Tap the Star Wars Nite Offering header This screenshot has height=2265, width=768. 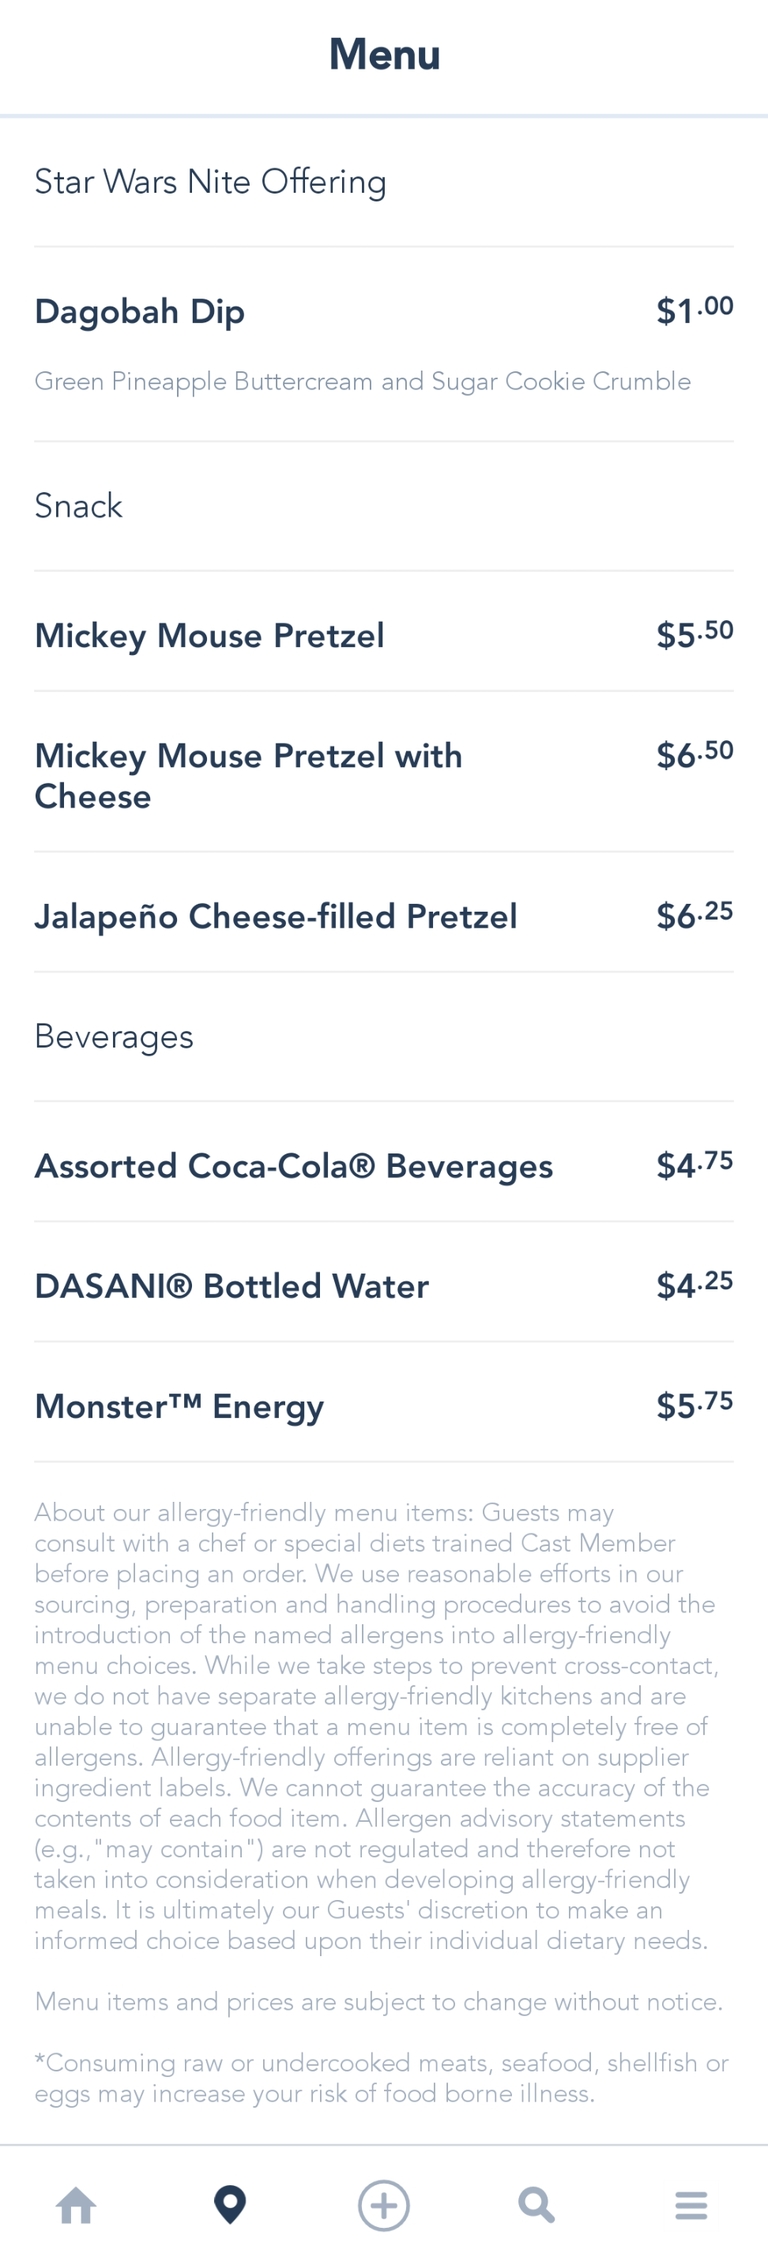coord(210,182)
